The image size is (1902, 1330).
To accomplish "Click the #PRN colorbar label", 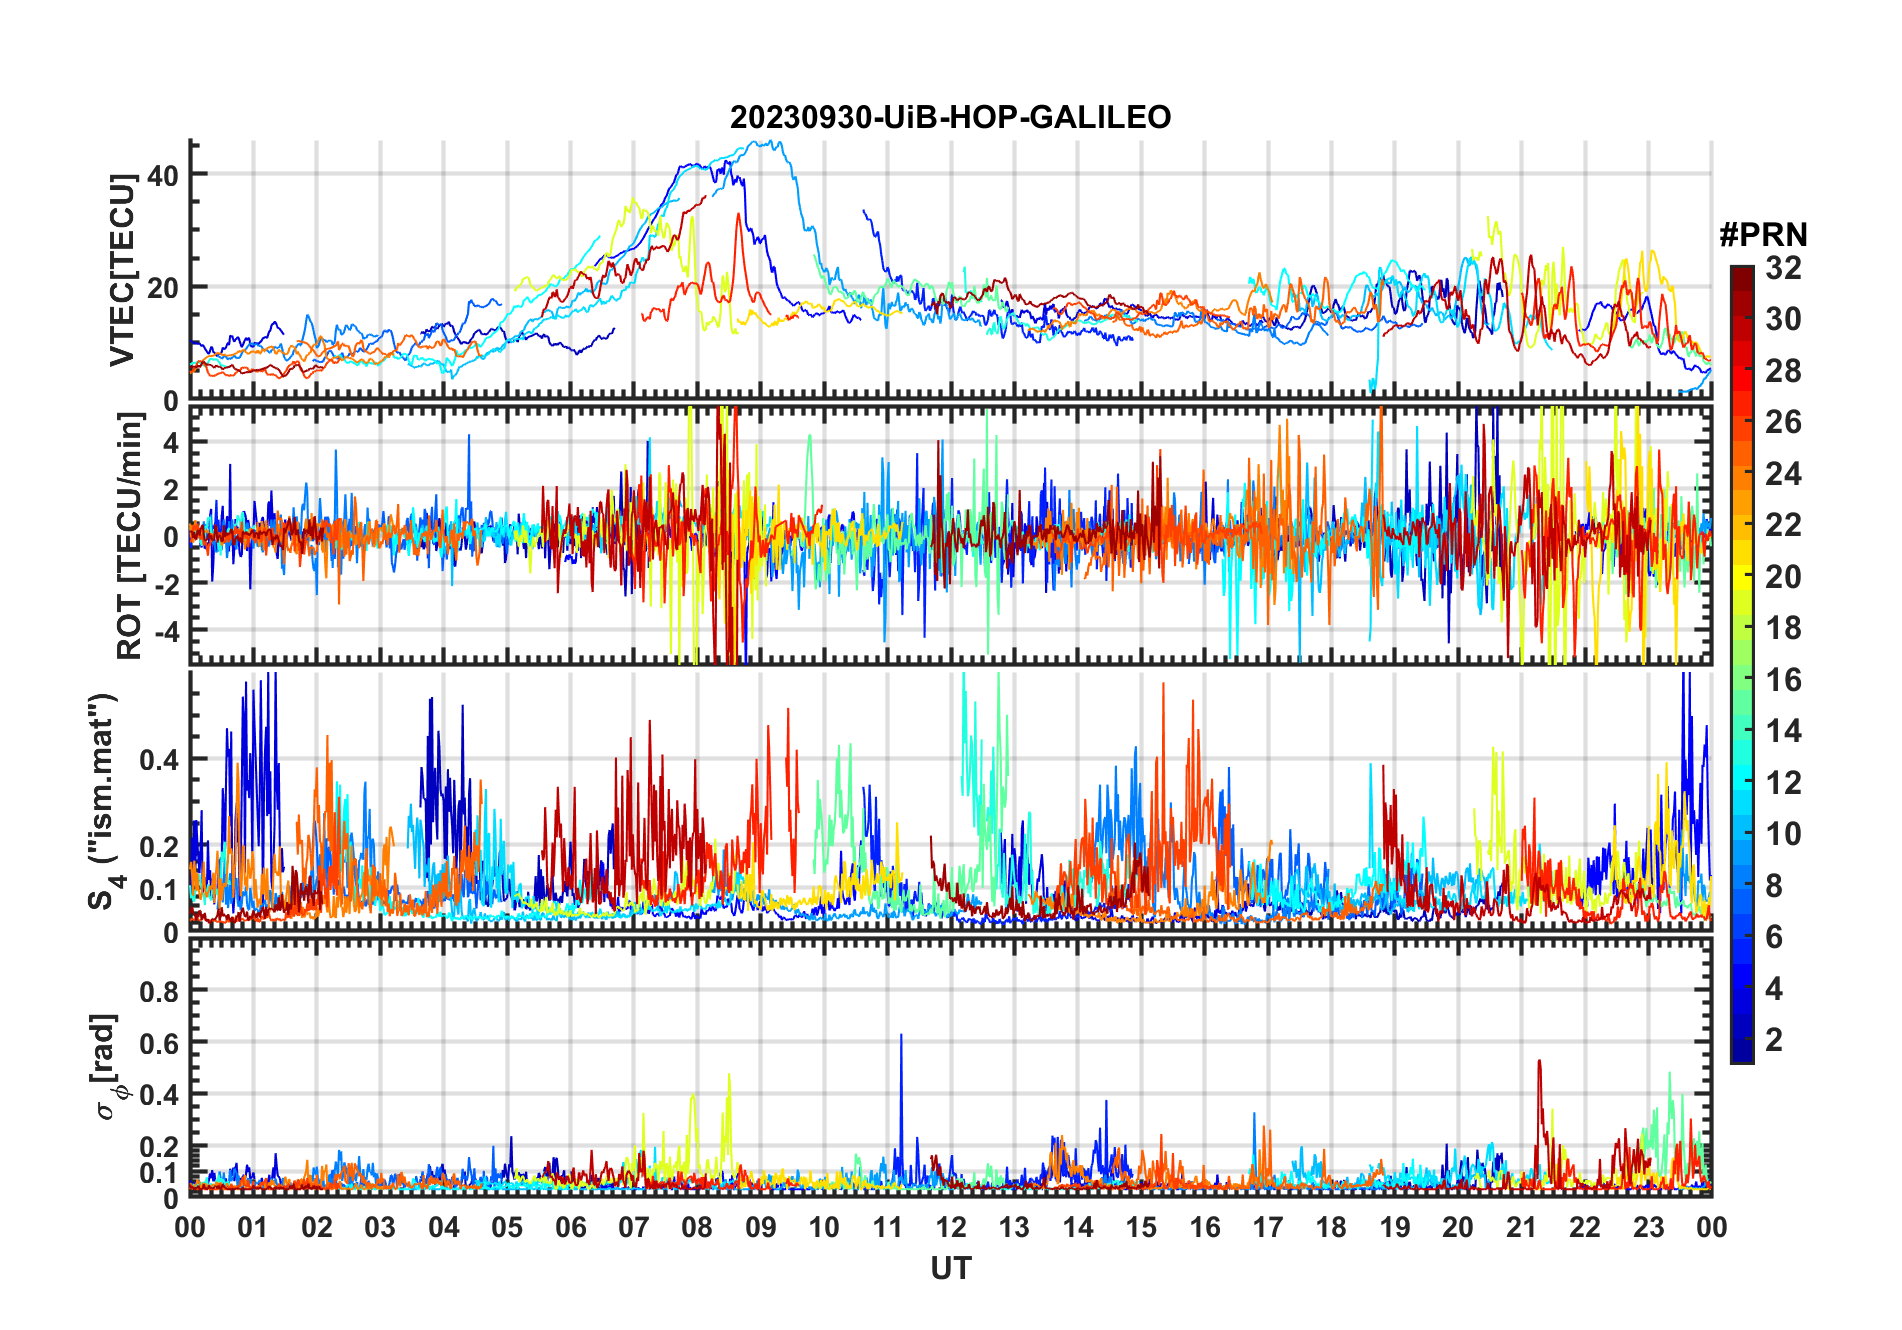I will tap(1763, 235).
